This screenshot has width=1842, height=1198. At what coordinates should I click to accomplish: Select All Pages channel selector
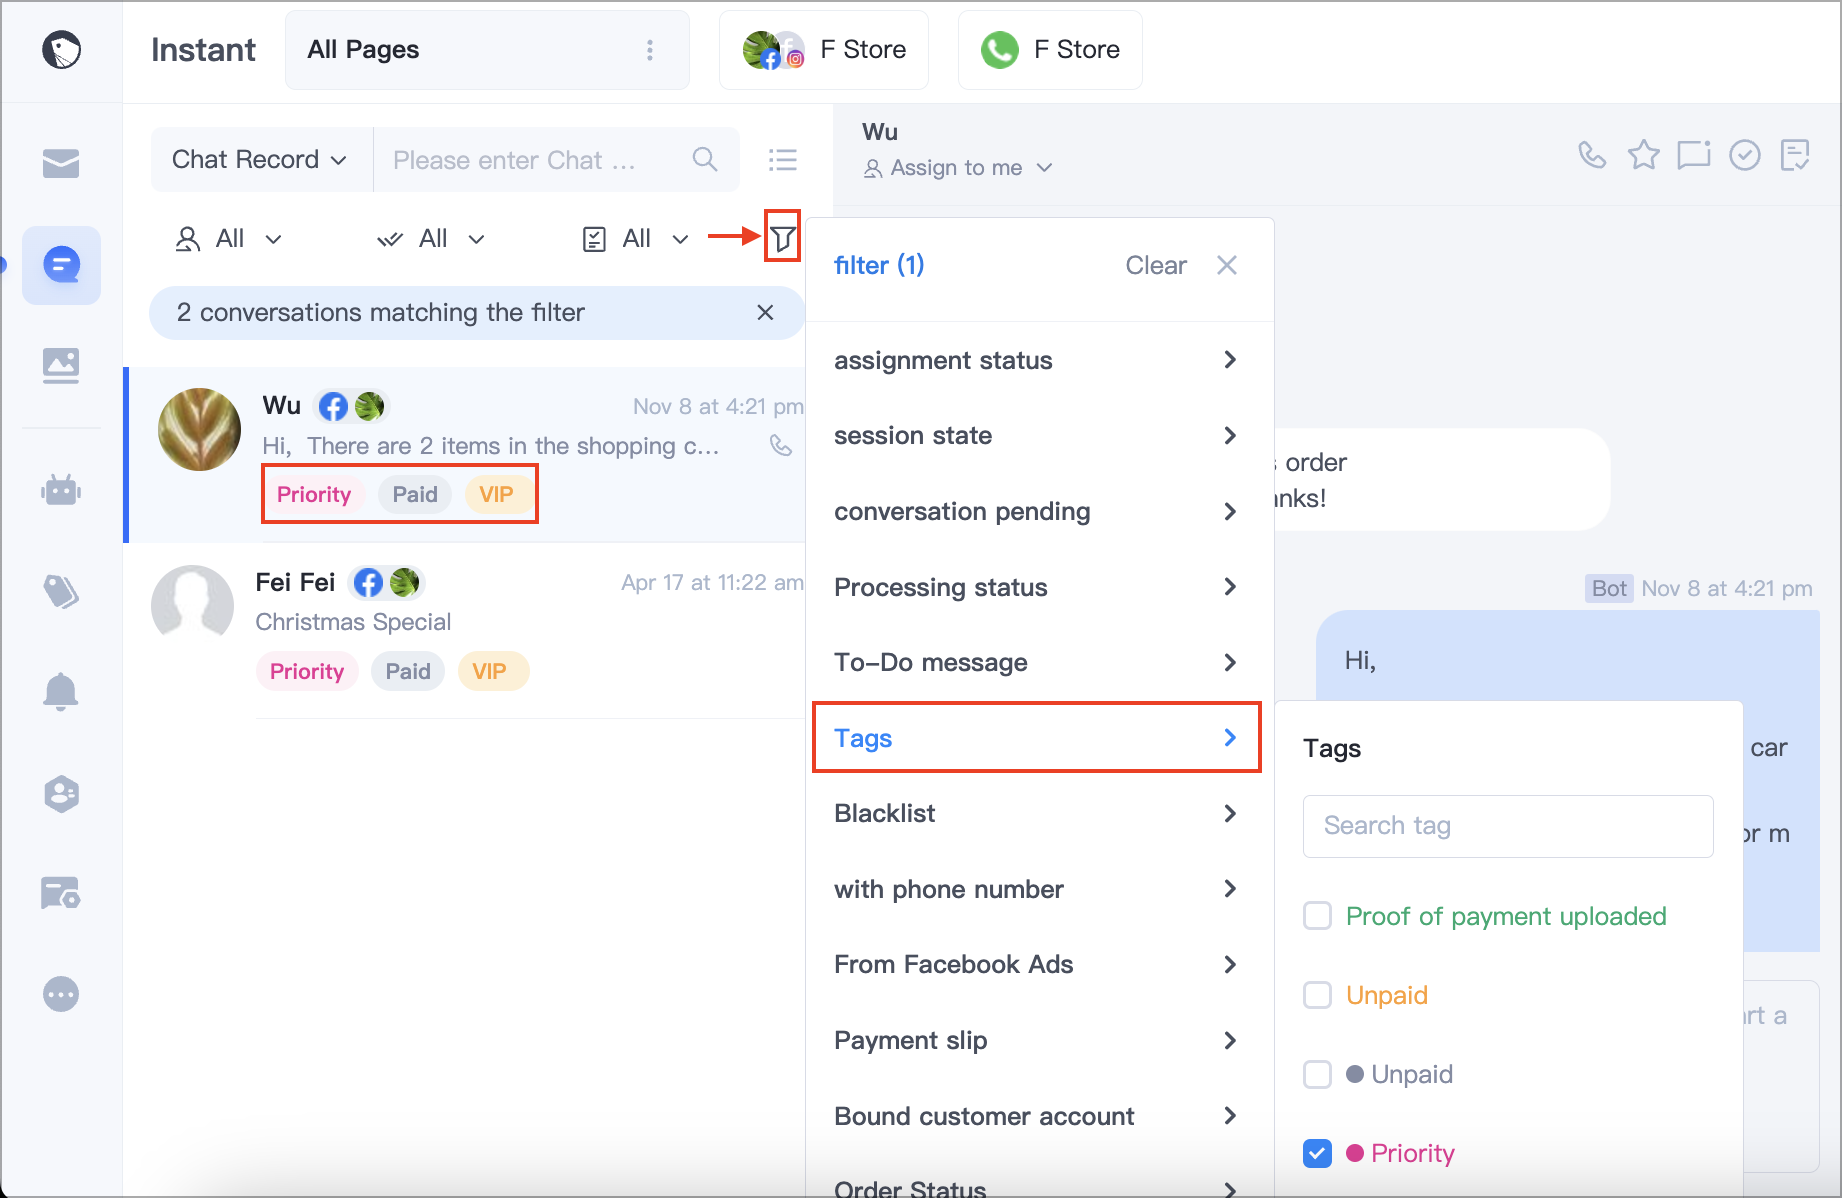click(x=487, y=50)
